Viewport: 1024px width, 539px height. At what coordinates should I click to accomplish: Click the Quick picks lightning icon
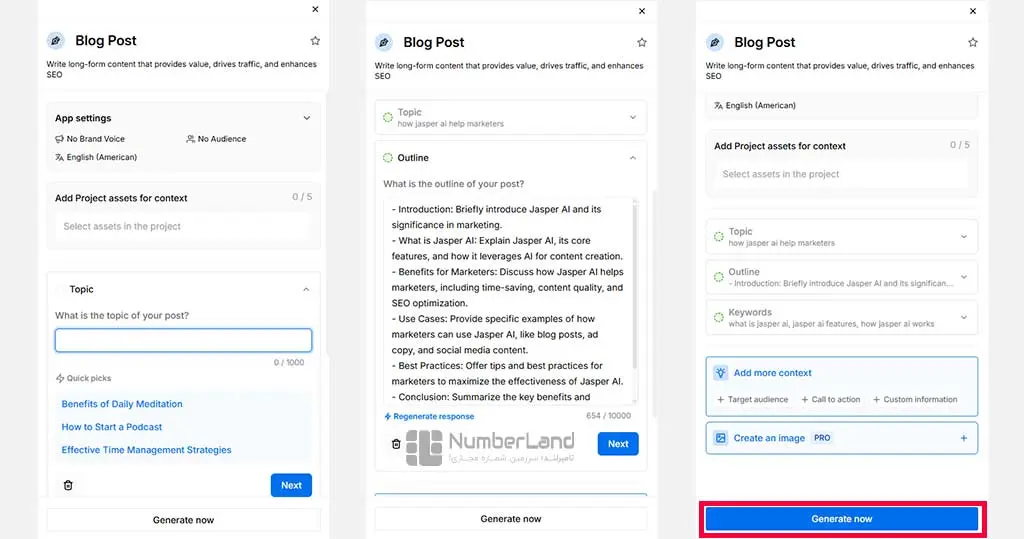[60, 378]
